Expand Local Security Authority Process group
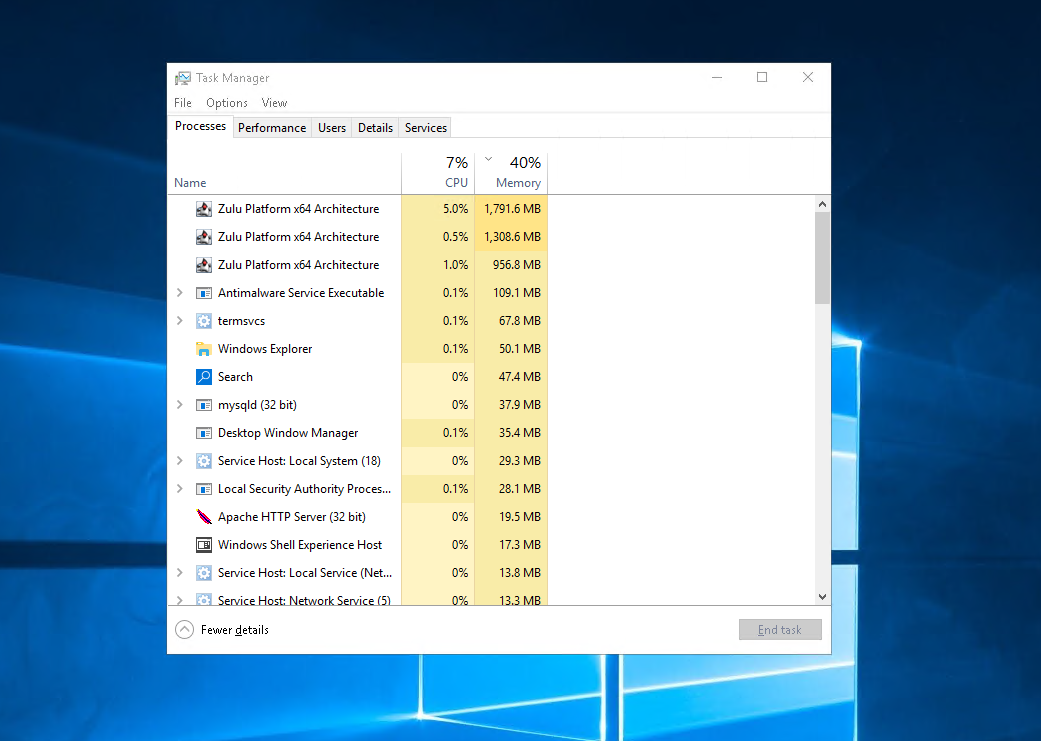 click(179, 489)
